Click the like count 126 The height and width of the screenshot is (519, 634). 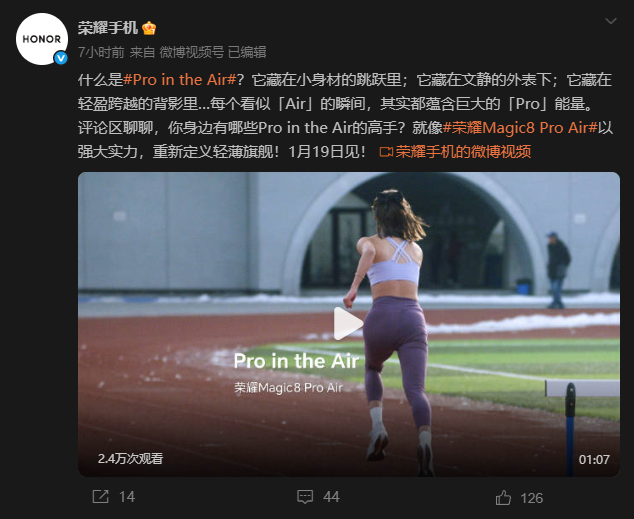click(x=532, y=498)
